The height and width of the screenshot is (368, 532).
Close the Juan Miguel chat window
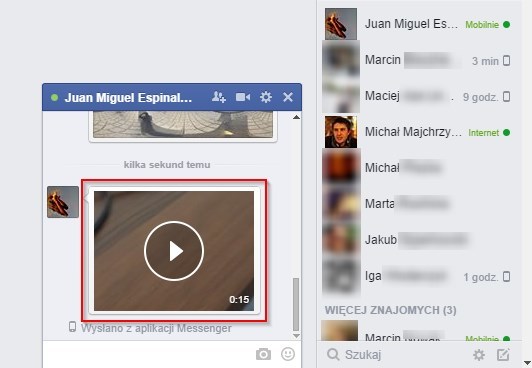[x=288, y=97]
